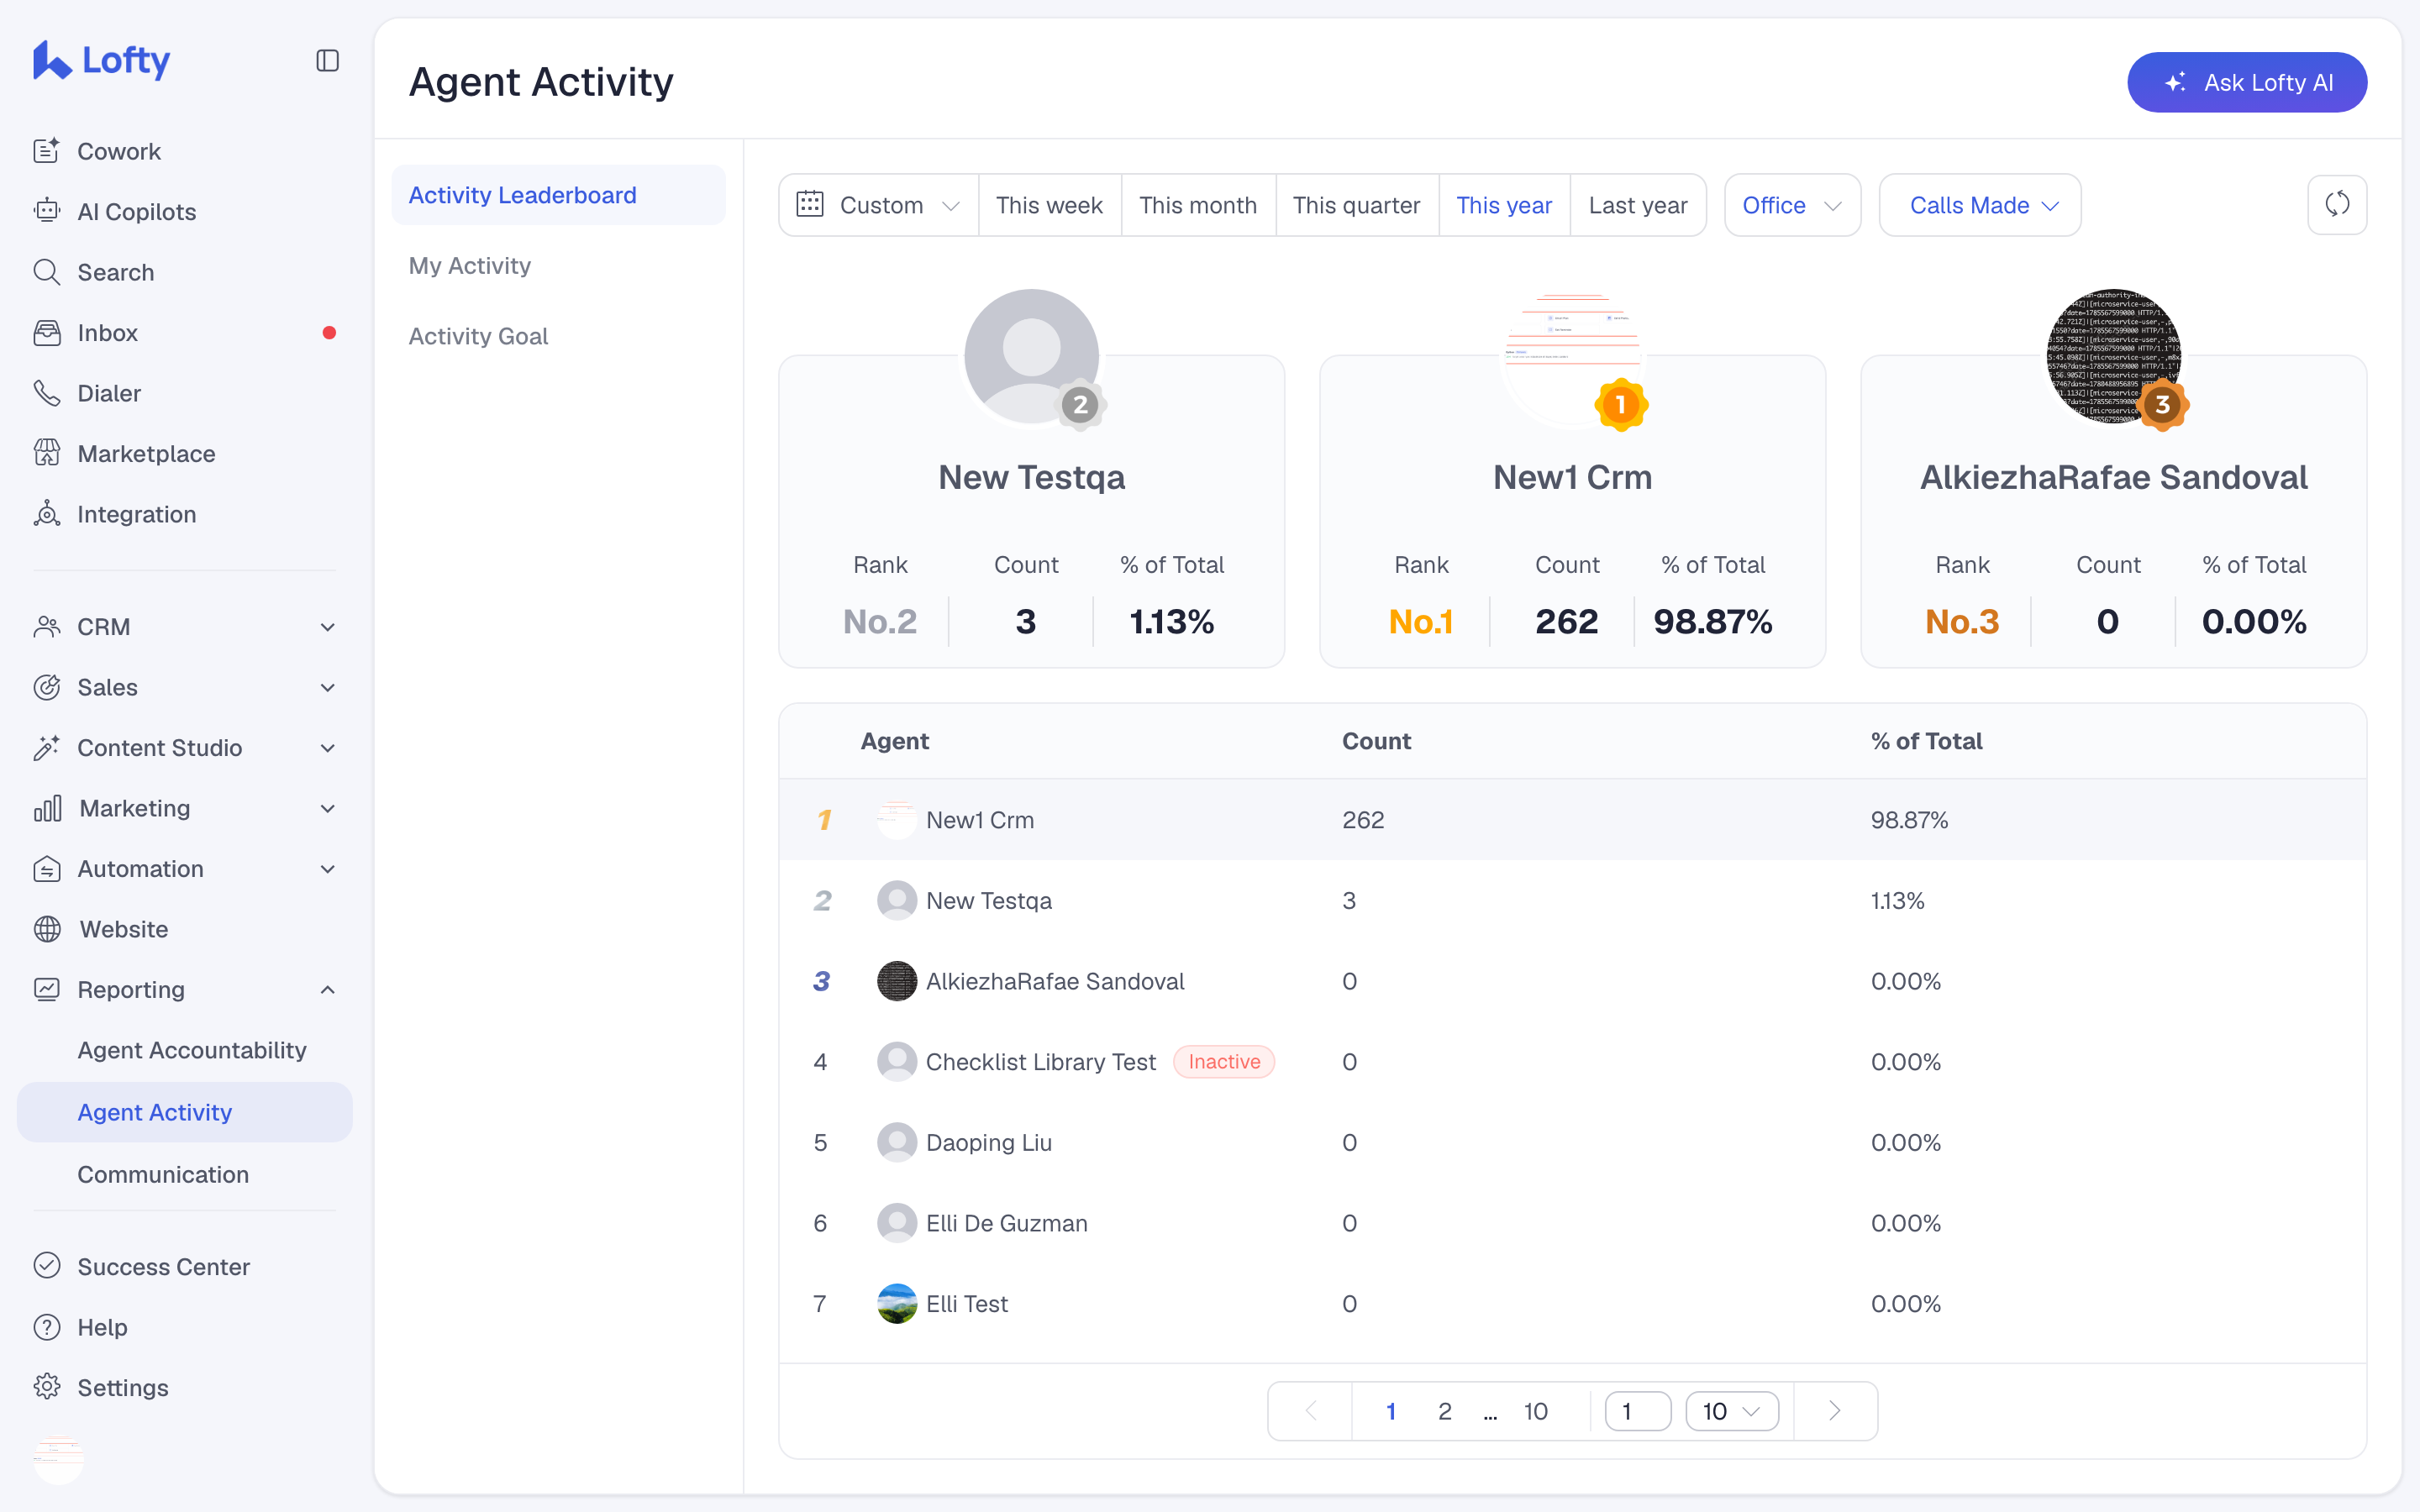This screenshot has height=1512, width=2420.
Task: Open Agent Activity report
Action: [184, 1112]
